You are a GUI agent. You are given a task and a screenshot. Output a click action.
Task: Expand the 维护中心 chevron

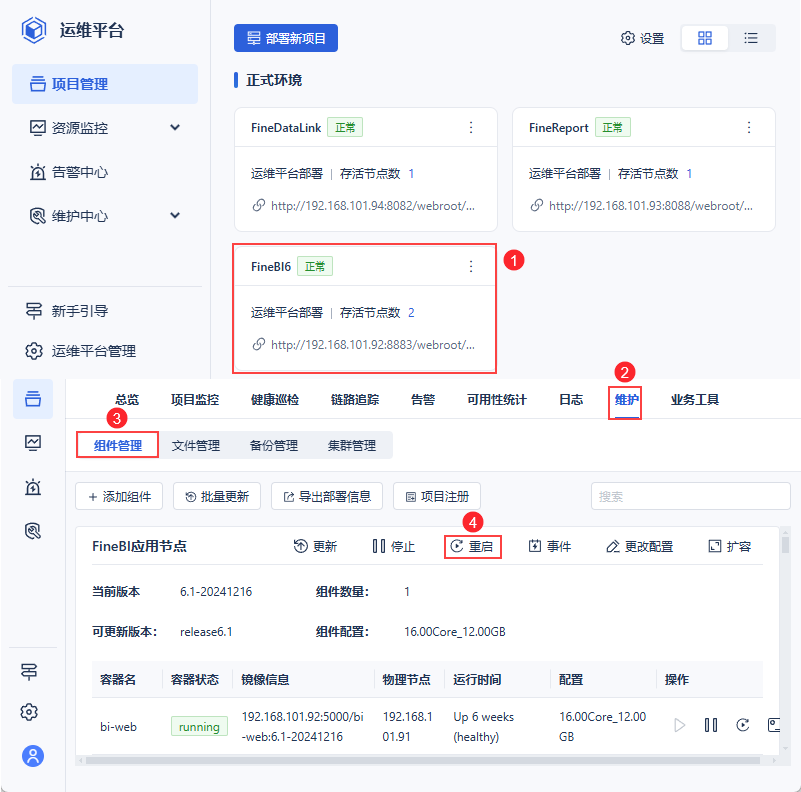click(175, 215)
